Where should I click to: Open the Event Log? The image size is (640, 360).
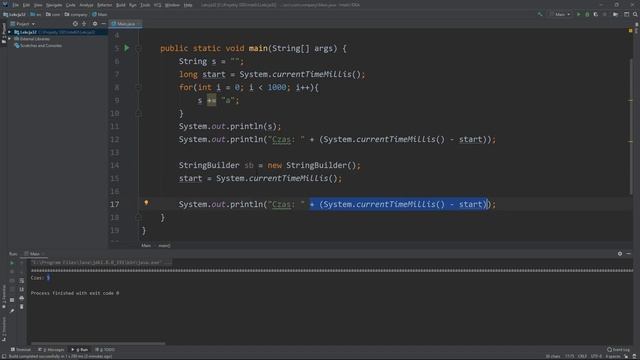click(x=618, y=350)
